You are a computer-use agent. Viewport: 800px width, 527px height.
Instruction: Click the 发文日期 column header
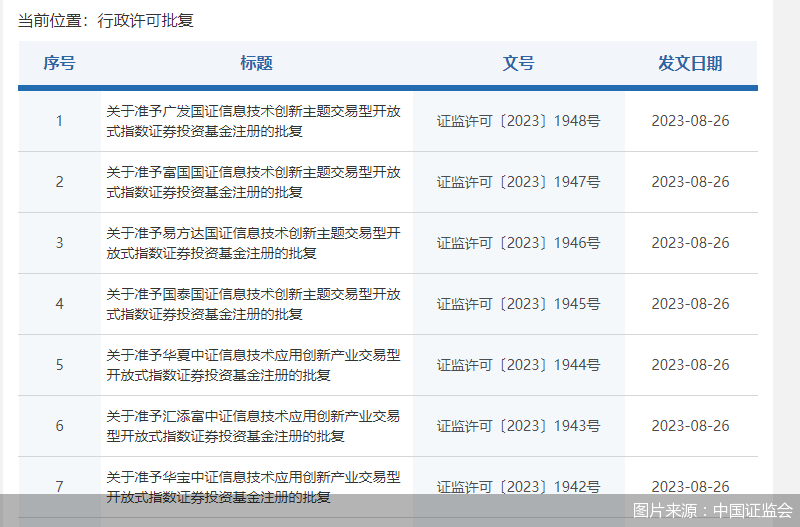(x=690, y=63)
